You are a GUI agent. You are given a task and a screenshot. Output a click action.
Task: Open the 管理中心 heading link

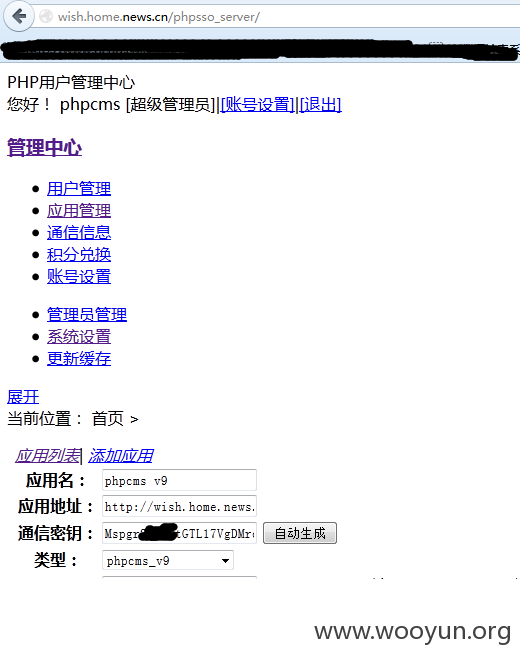click(45, 148)
